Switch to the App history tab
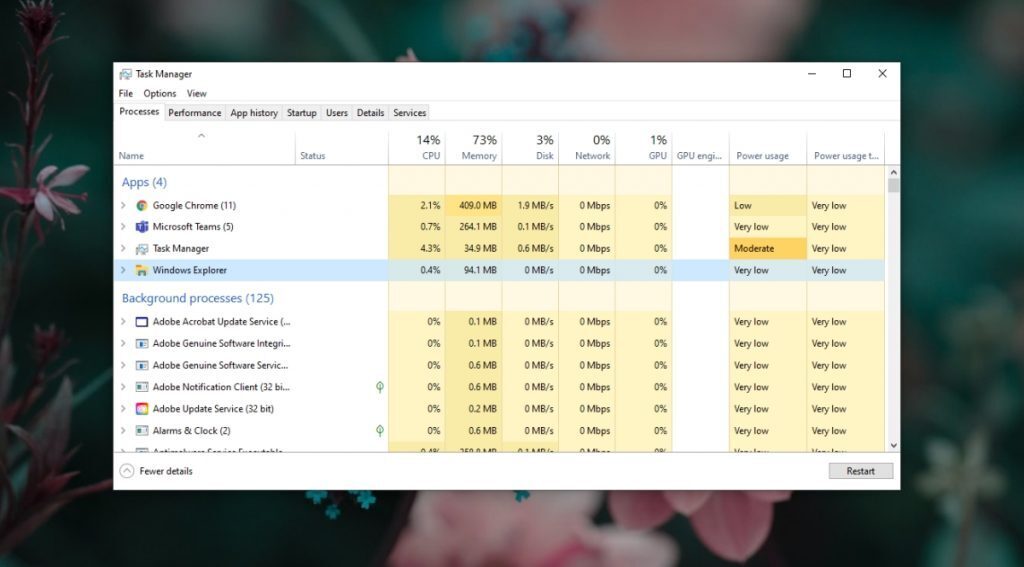 (254, 113)
